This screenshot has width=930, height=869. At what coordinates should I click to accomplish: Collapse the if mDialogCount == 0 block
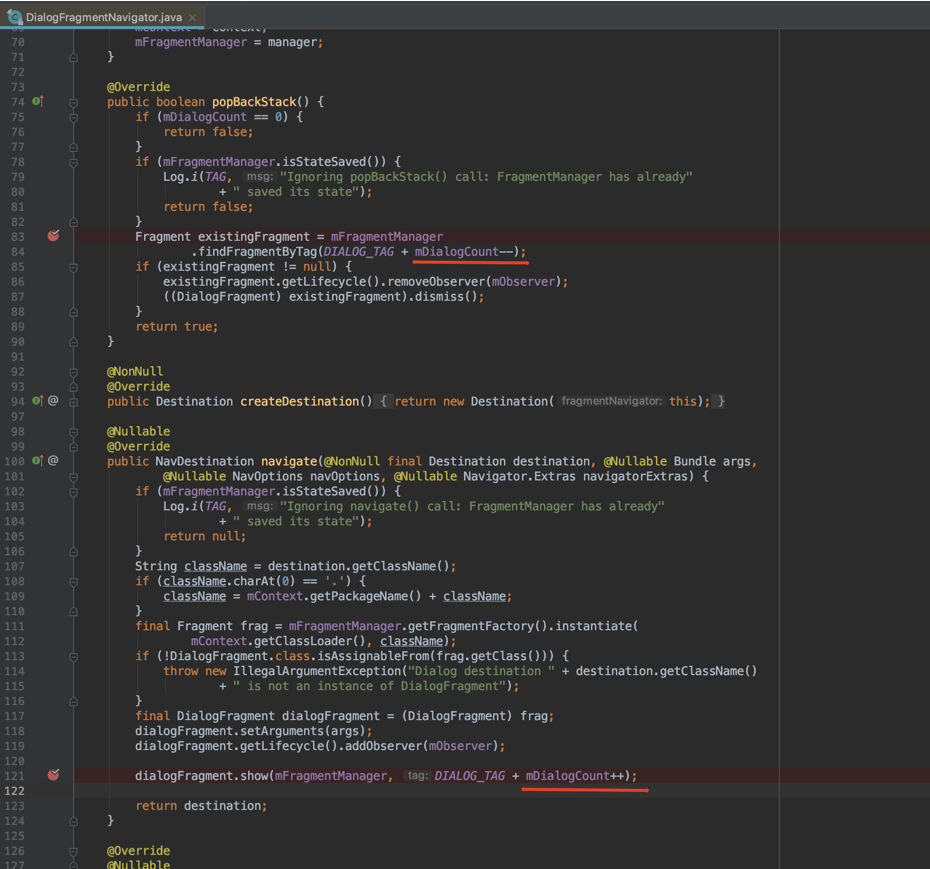click(74, 117)
